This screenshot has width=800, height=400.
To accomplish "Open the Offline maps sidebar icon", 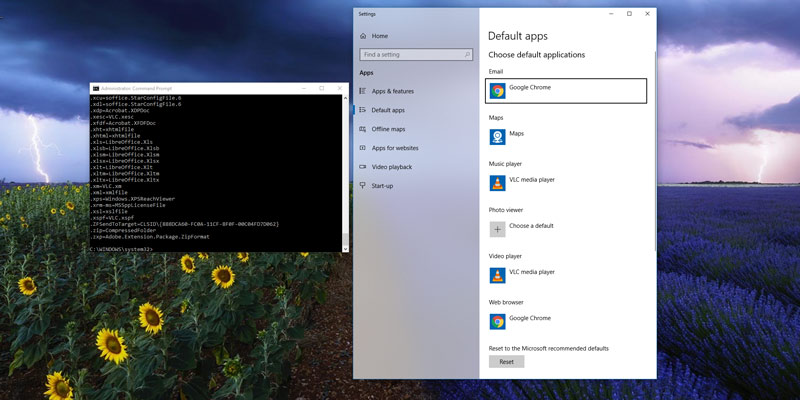I will click(x=362, y=129).
